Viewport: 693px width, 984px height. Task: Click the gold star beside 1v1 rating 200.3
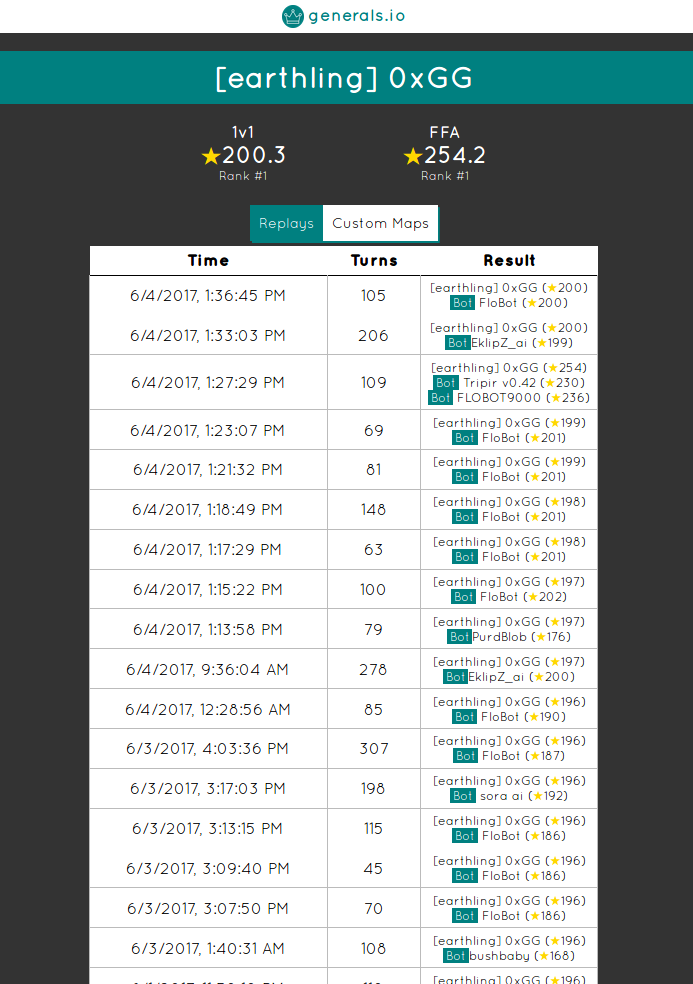click(x=210, y=156)
